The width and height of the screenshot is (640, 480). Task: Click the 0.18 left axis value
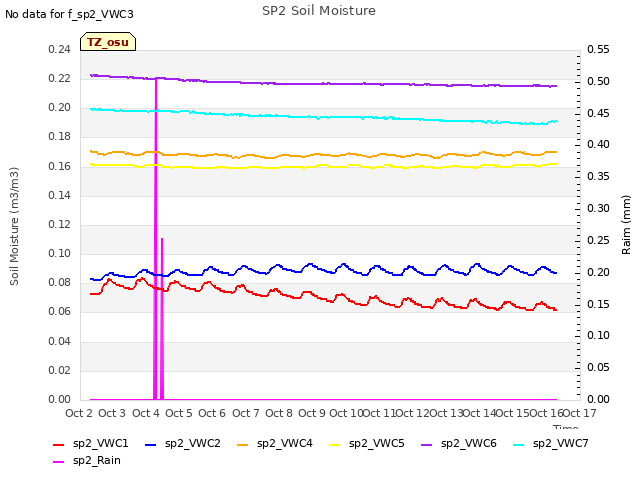pos(60,137)
